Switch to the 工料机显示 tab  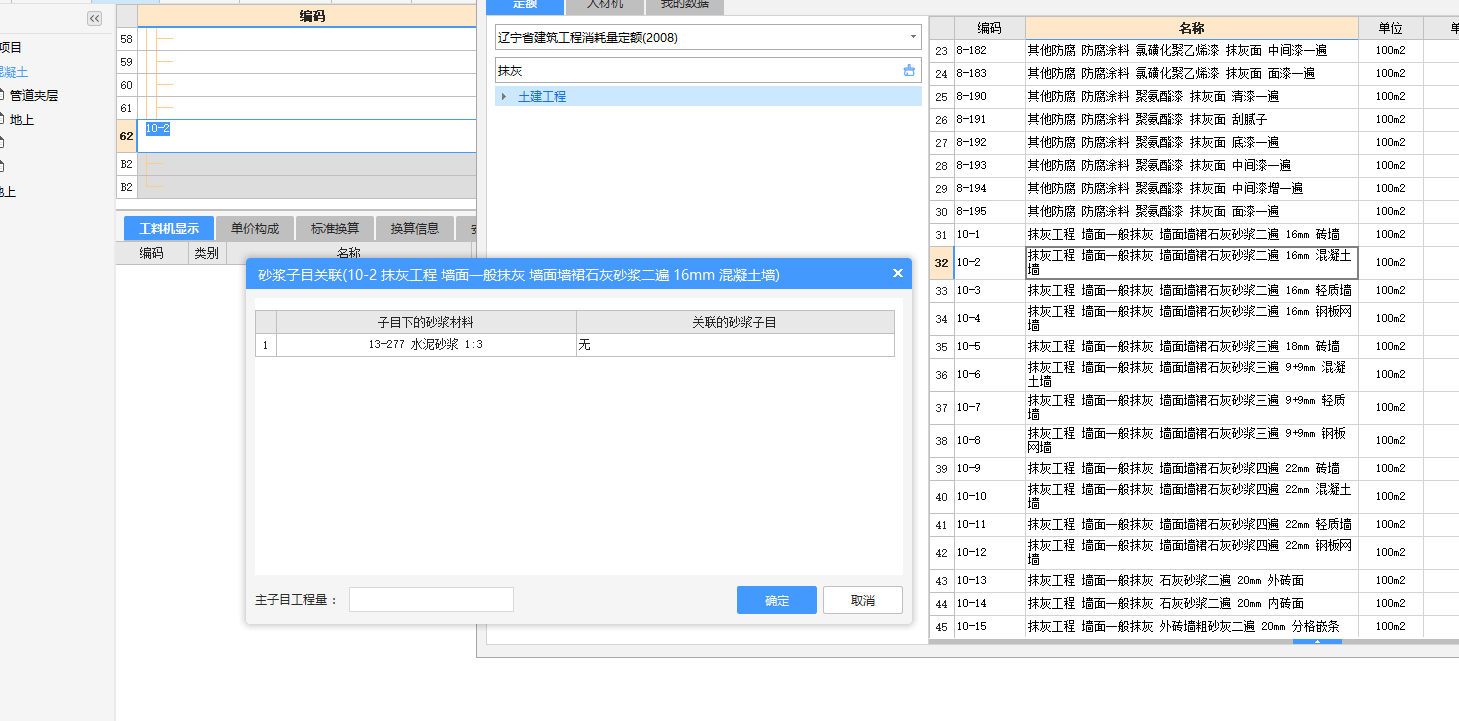(169, 228)
